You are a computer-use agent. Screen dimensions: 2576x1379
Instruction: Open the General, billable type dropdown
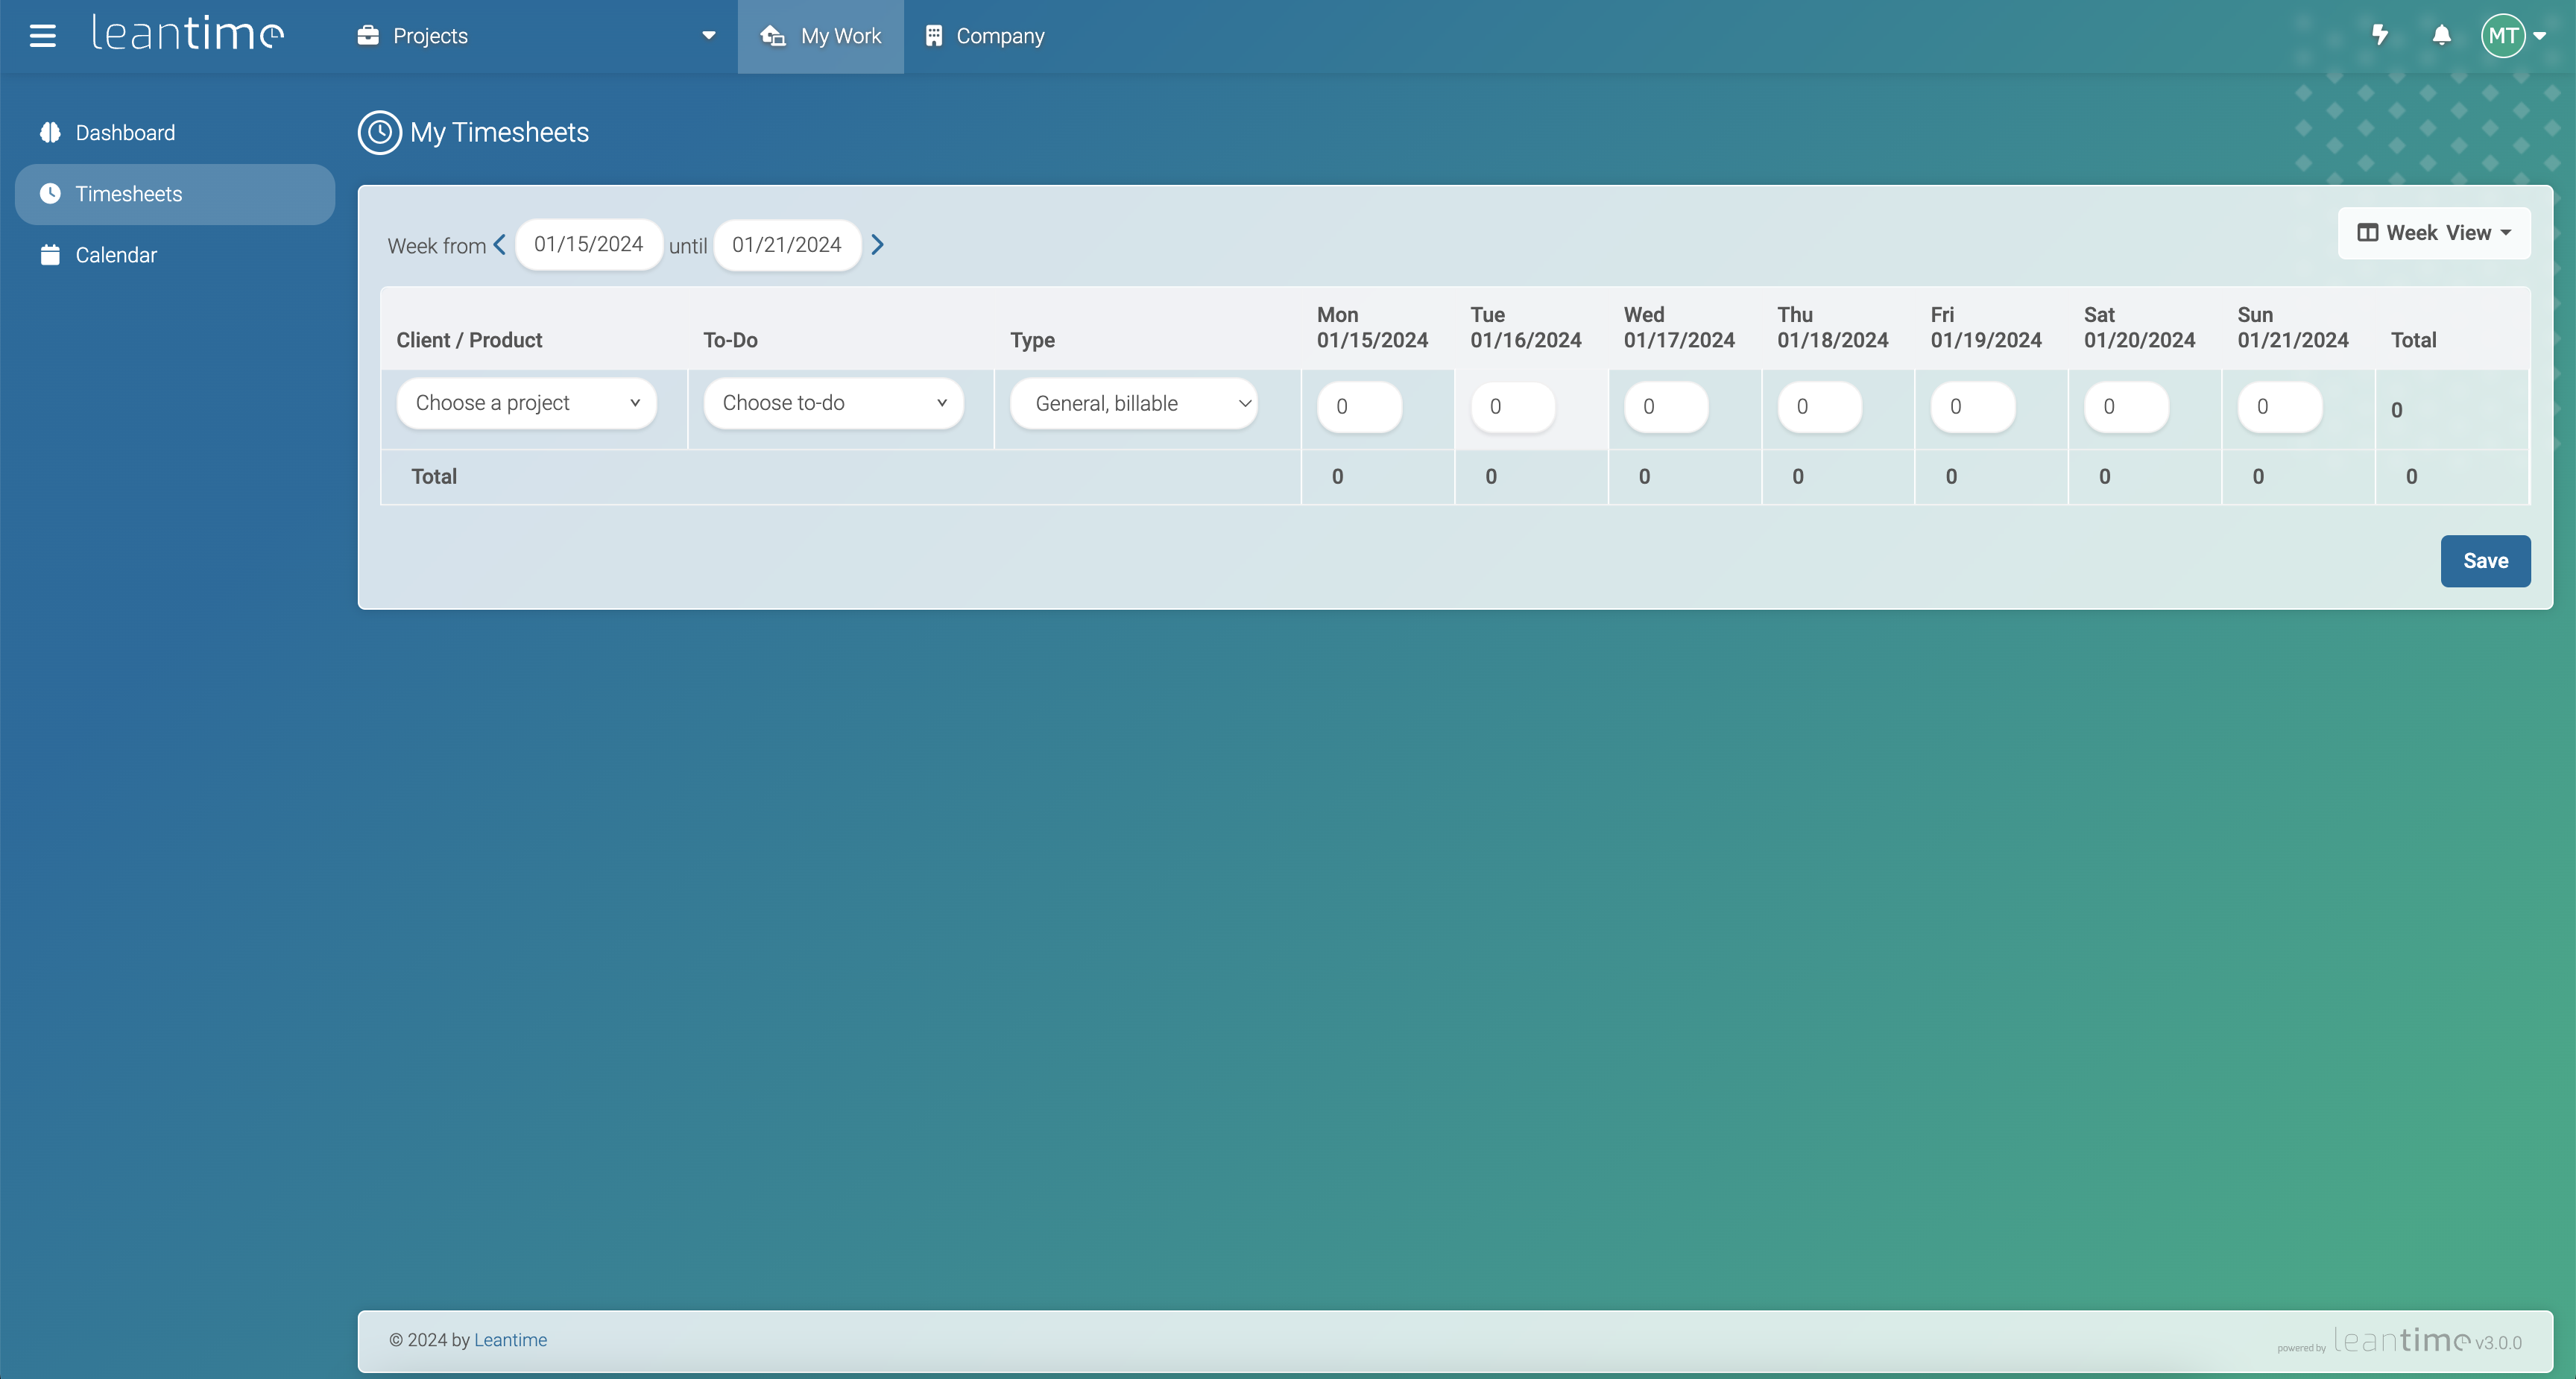1134,403
